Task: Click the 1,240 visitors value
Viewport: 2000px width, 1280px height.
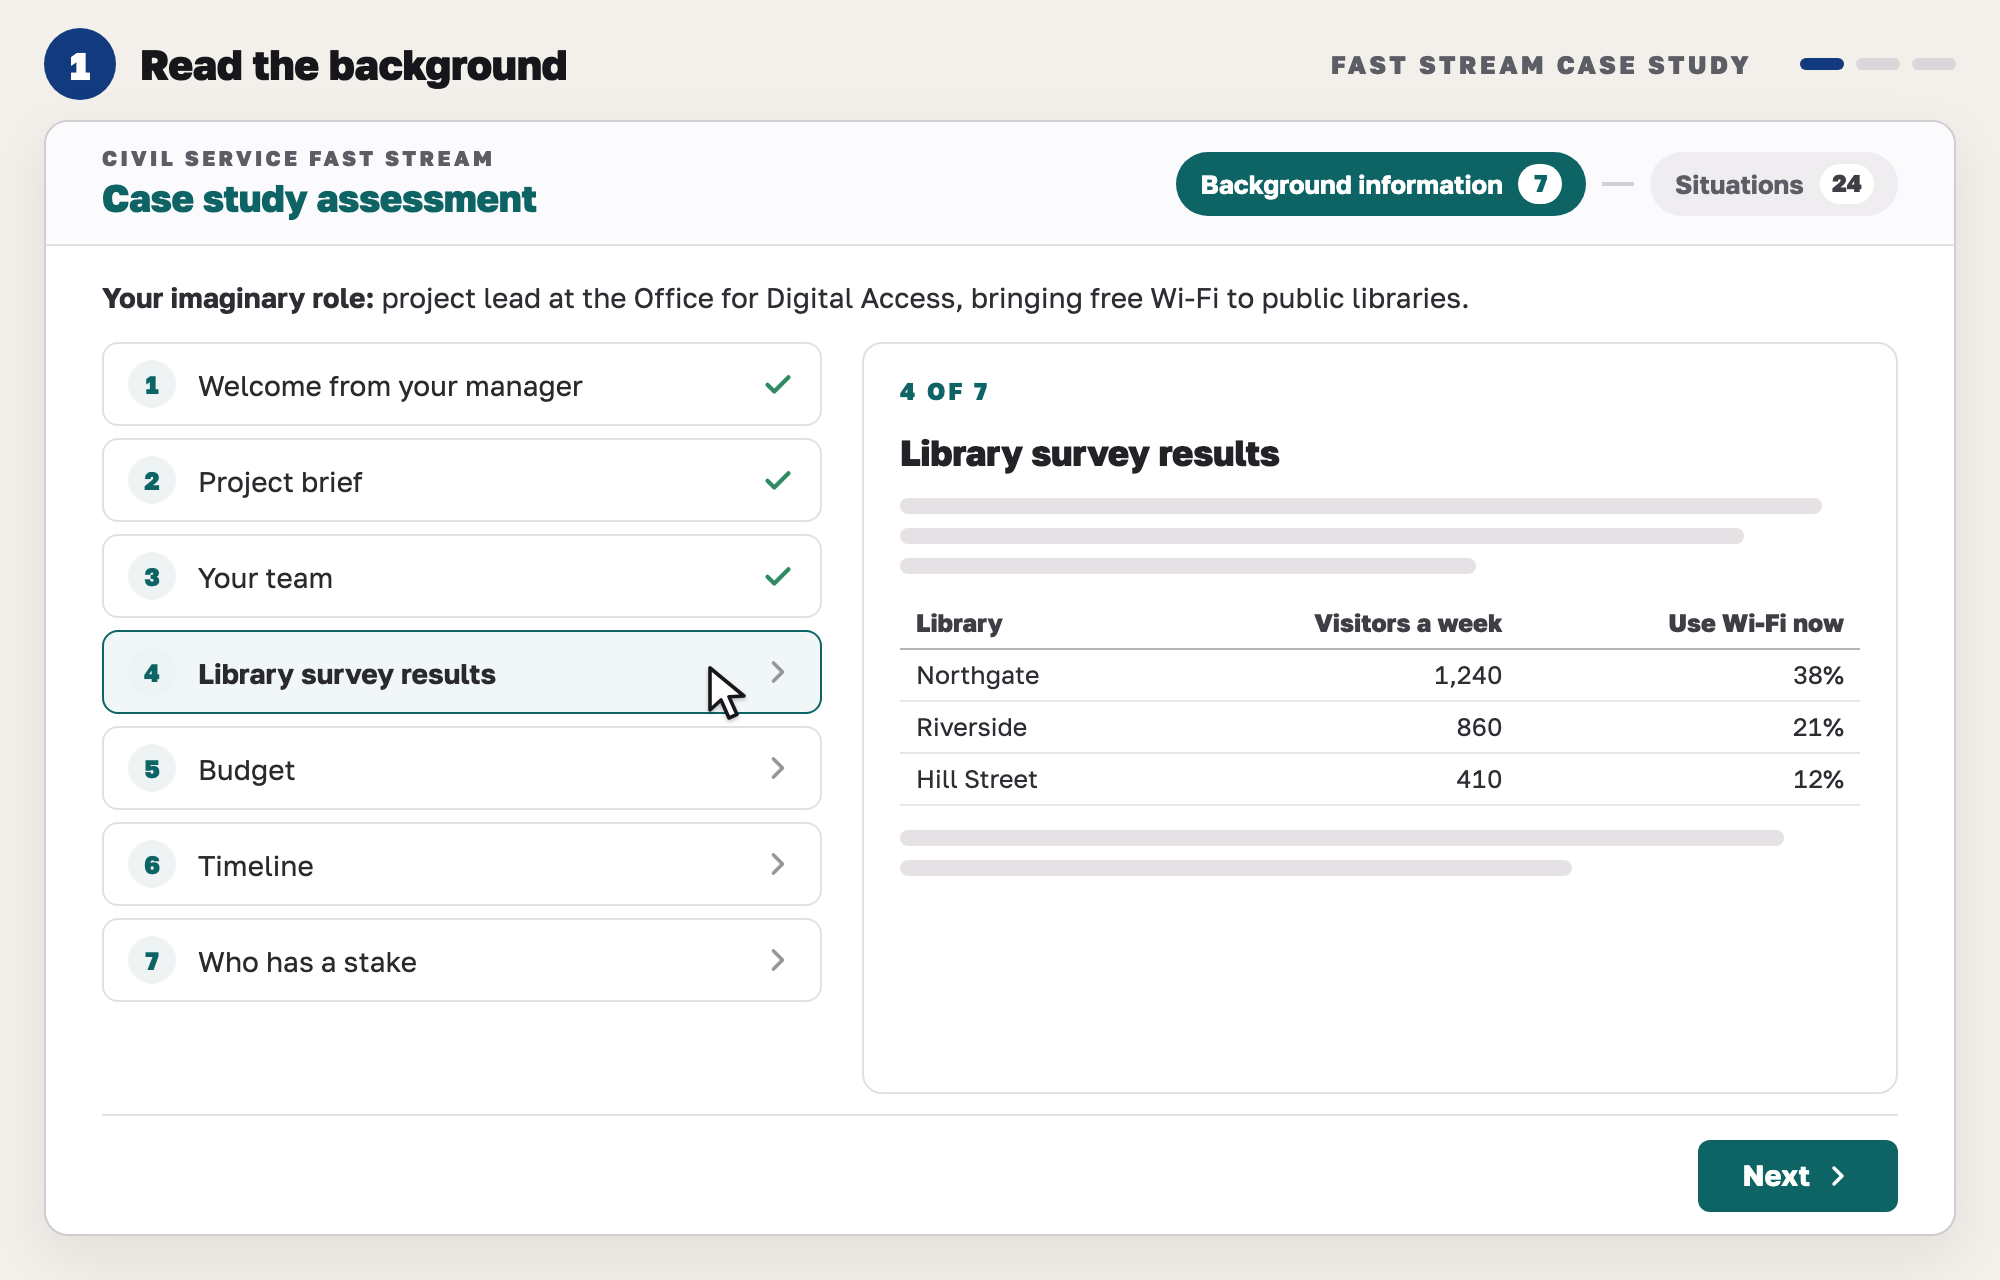Action: click(1468, 676)
